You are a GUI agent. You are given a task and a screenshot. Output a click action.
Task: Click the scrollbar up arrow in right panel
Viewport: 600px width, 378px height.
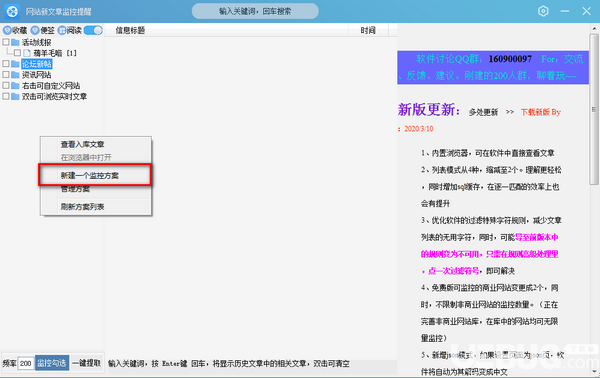tap(594, 28)
